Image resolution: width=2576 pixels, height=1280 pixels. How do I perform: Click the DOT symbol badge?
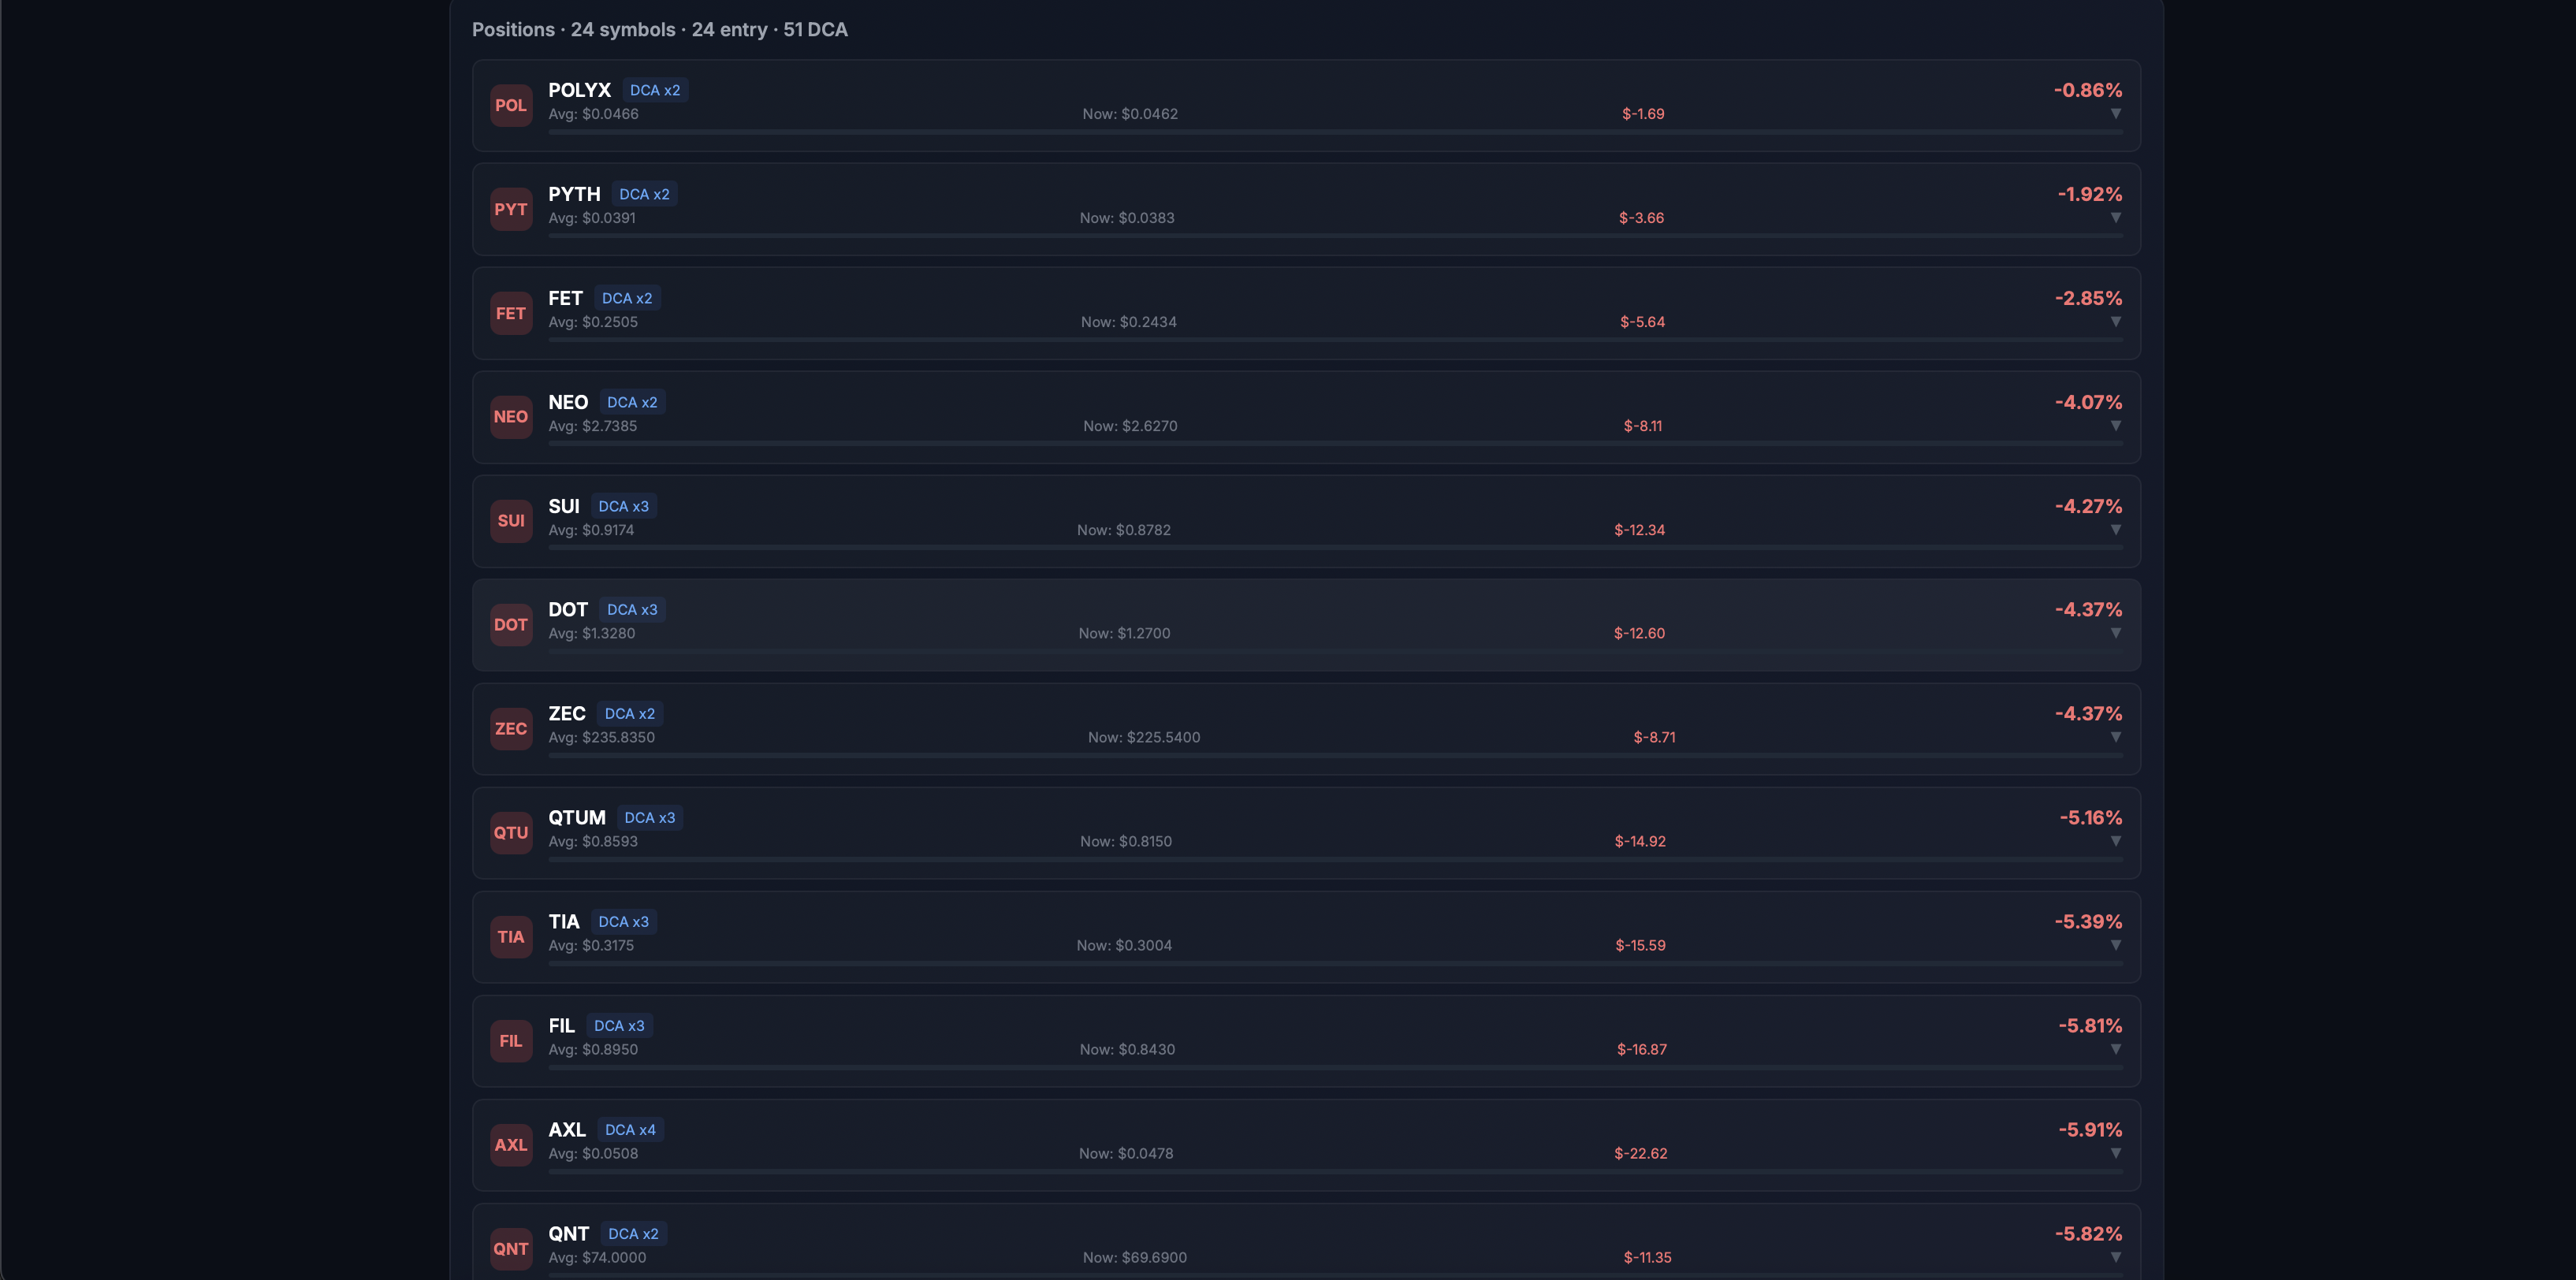tap(511, 625)
